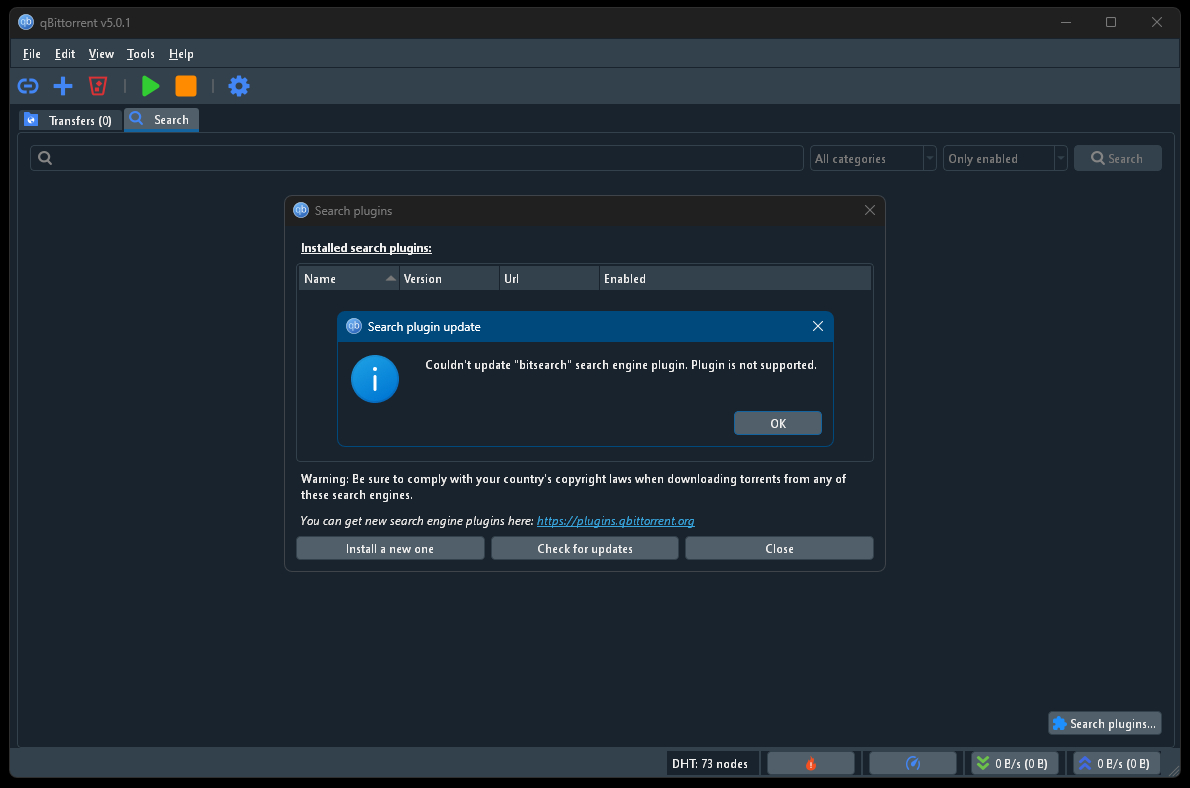This screenshot has height=788, width=1190.
Task: Confirm the plugin update message with OK
Action: [778, 424]
